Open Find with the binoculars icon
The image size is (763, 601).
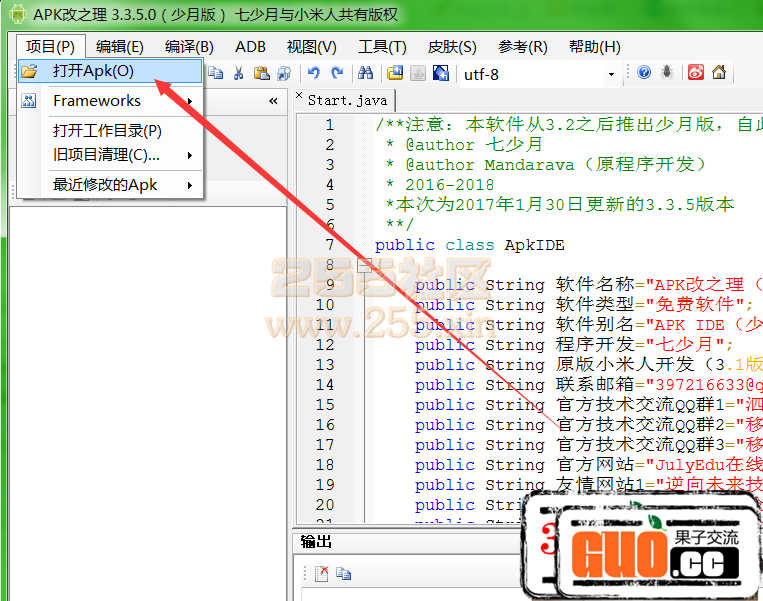[x=366, y=73]
